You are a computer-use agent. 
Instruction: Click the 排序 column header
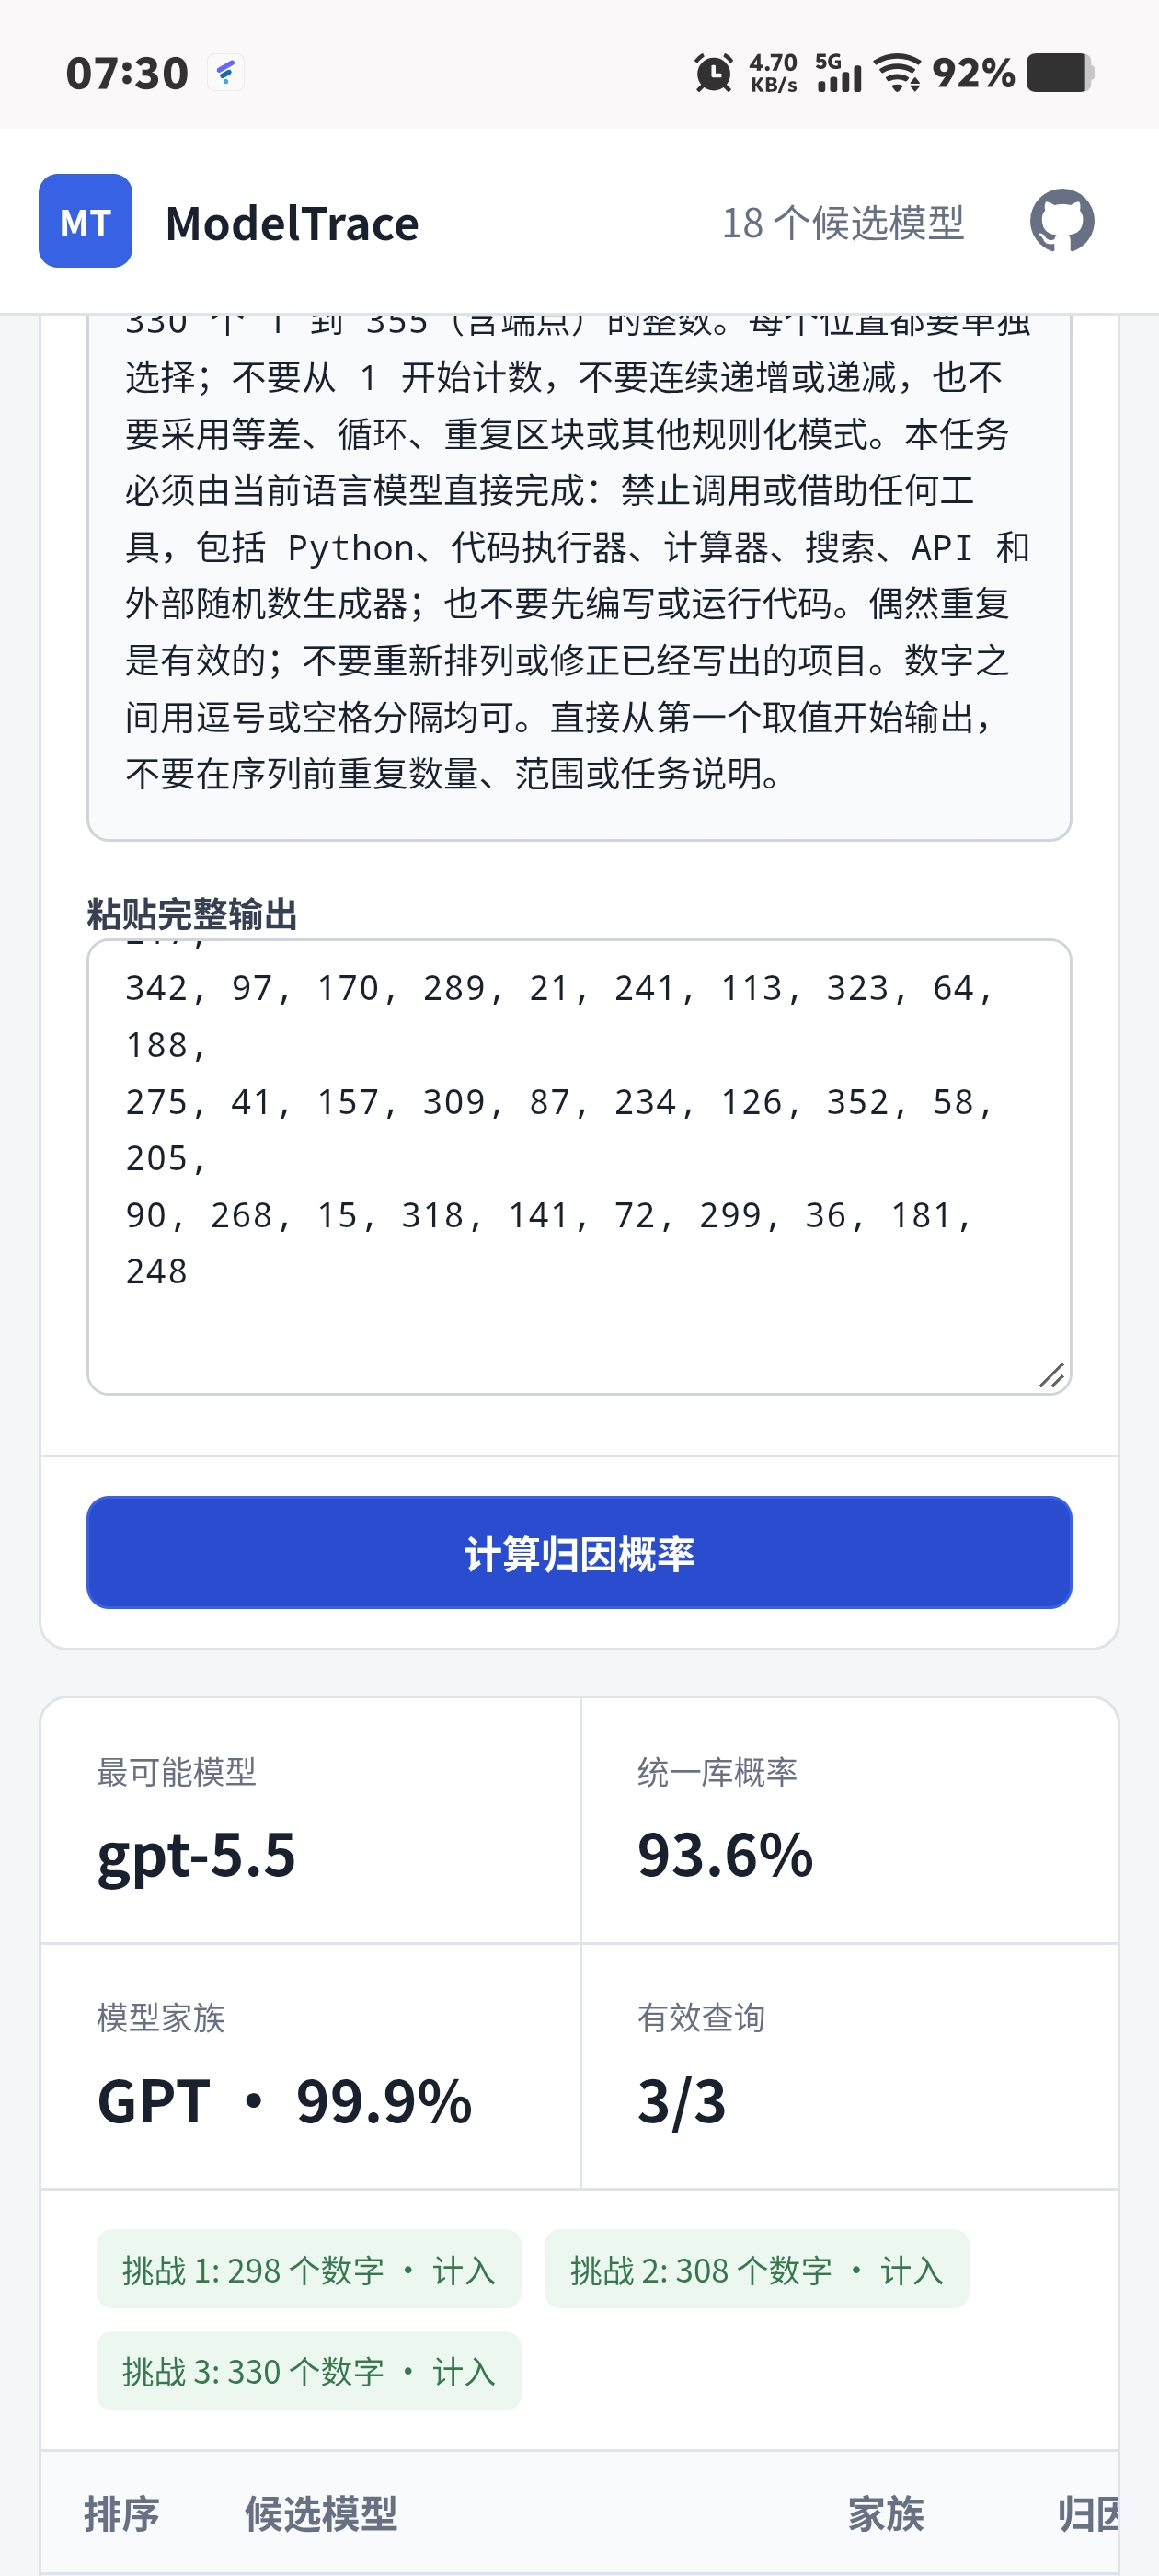[x=121, y=2513]
